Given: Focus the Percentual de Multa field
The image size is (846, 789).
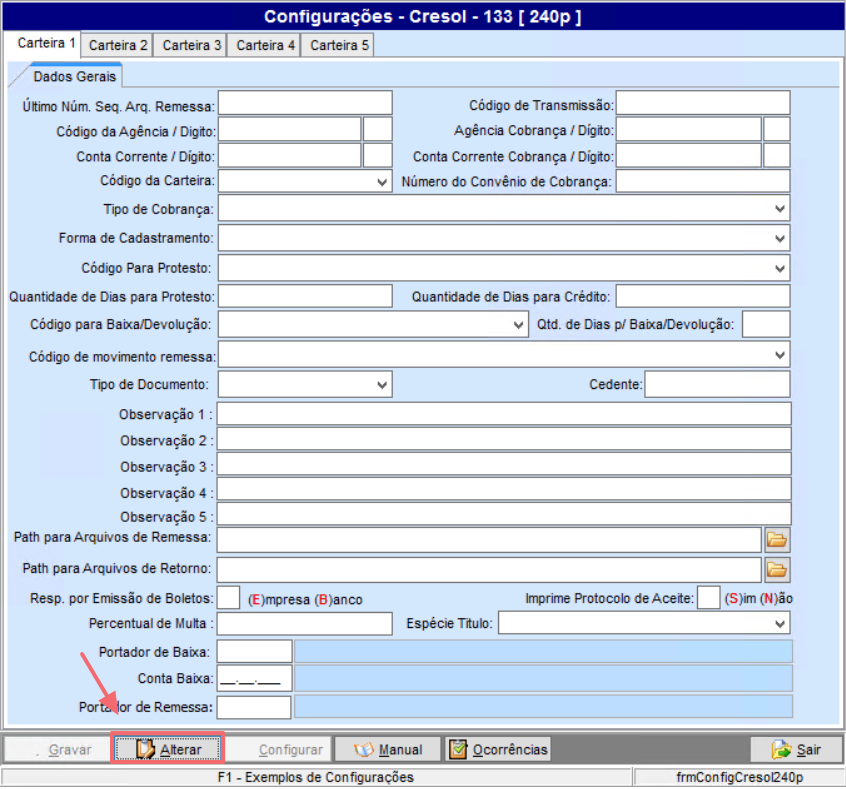Looking at the screenshot, I should pyautogui.click(x=305, y=624).
